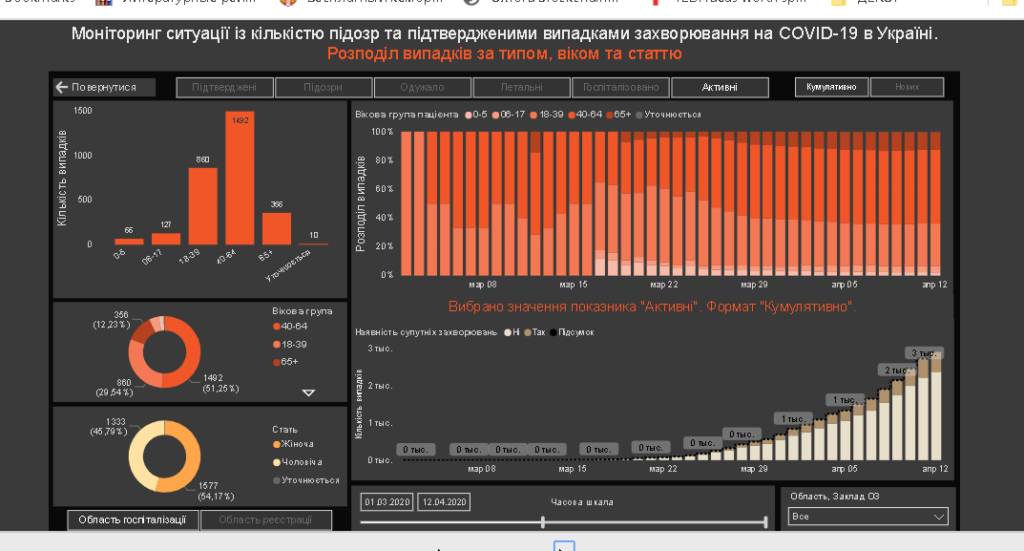
Task: Click the Підсумок legend marker
Action: pyautogui.click(x=553, y=332)
